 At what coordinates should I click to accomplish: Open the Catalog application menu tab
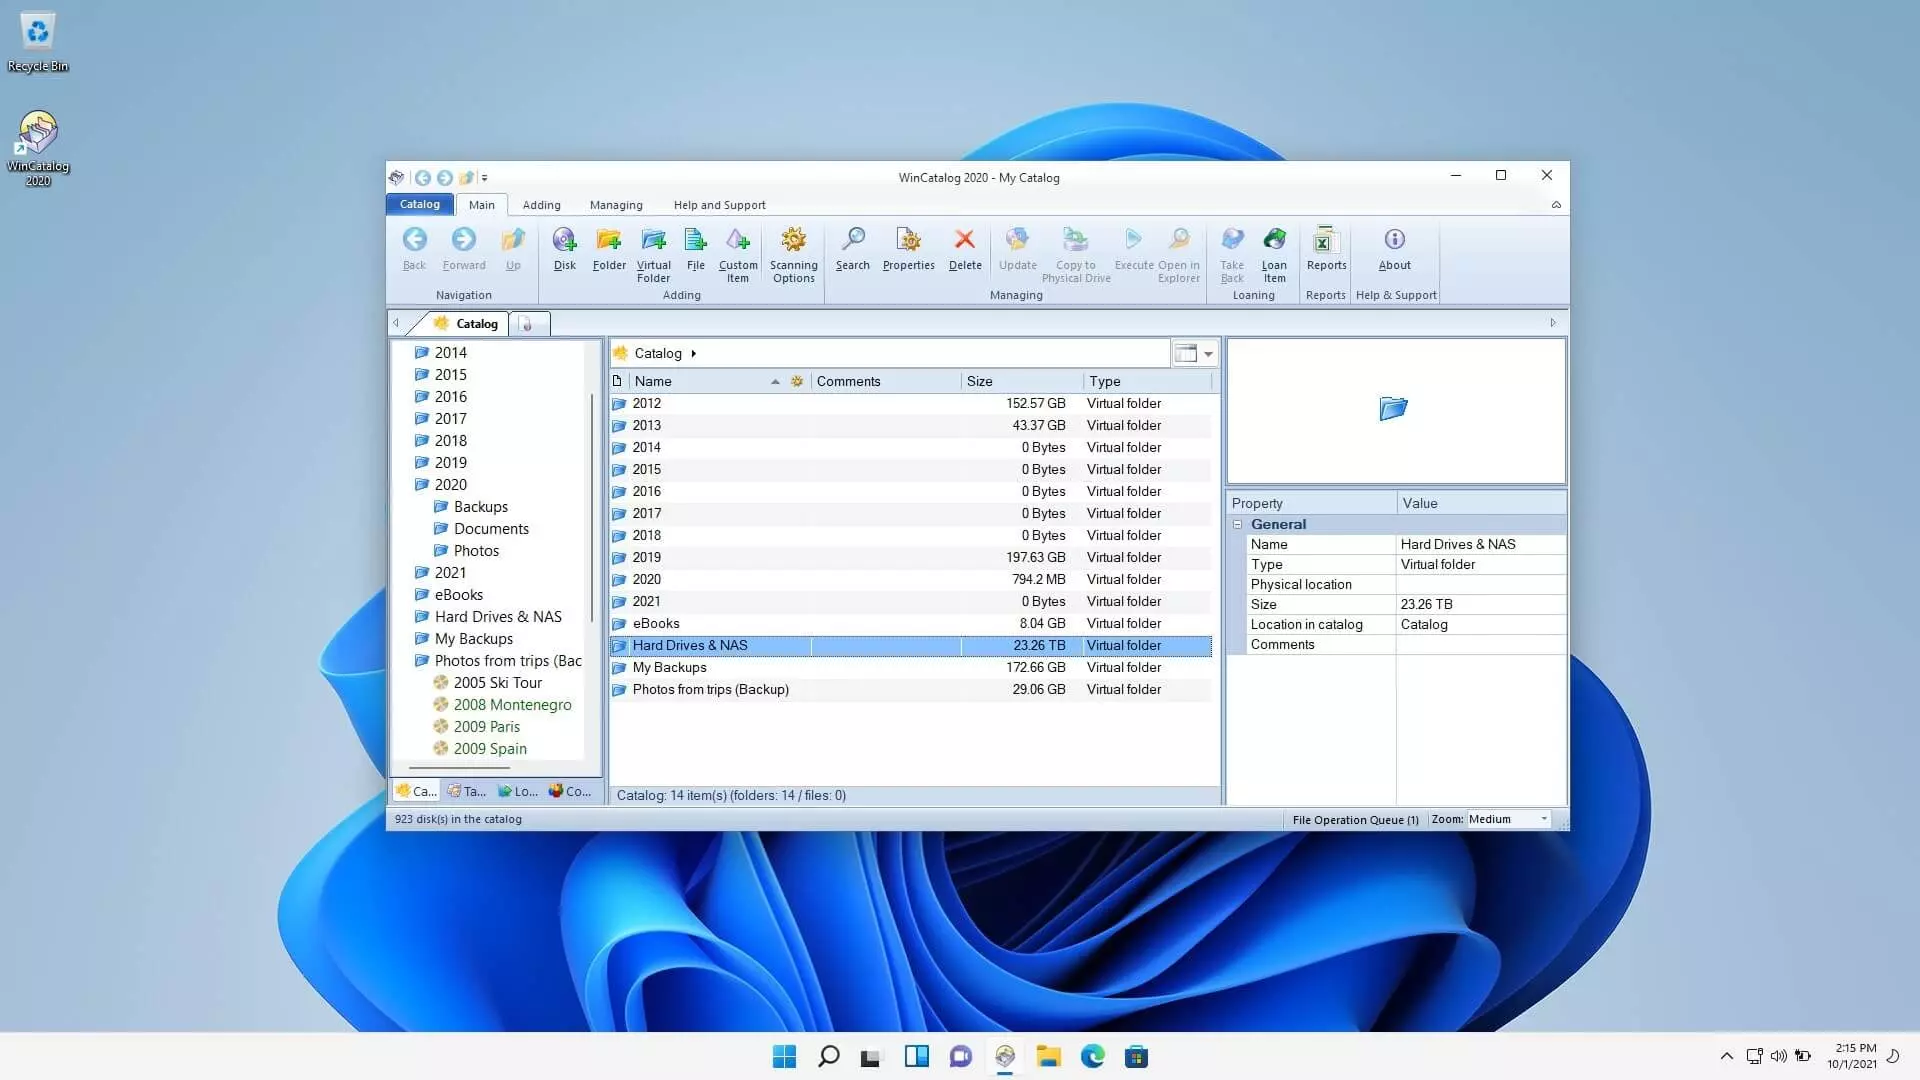(420, 204)
